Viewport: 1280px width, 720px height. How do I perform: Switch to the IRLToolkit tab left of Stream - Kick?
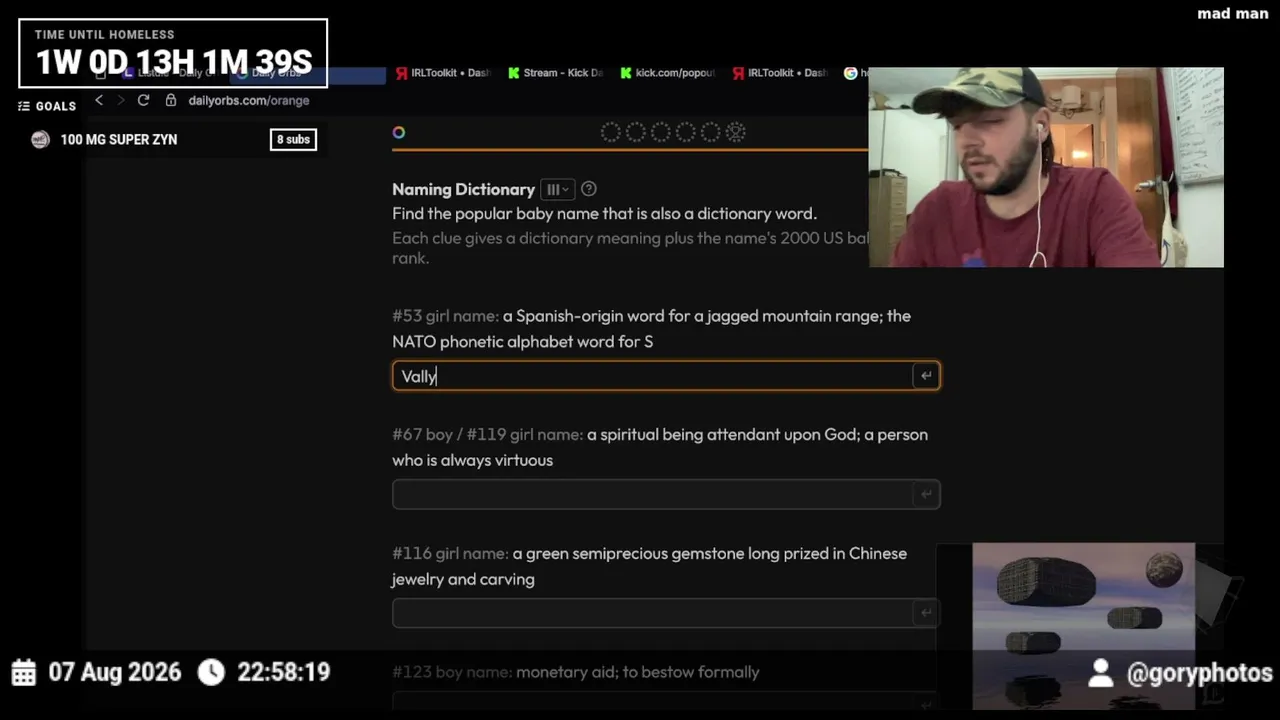443,73
